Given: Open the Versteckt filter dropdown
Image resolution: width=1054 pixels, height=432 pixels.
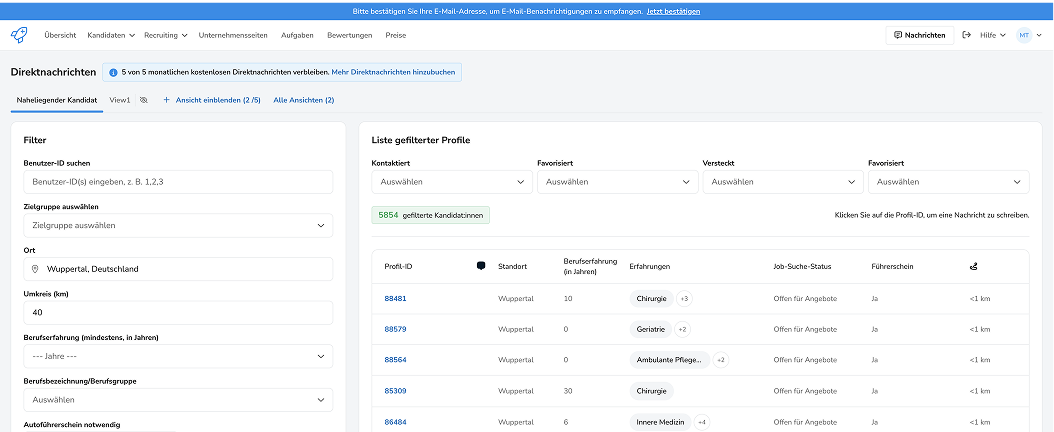Looking at the screenshot, I should tap(782, 182).
